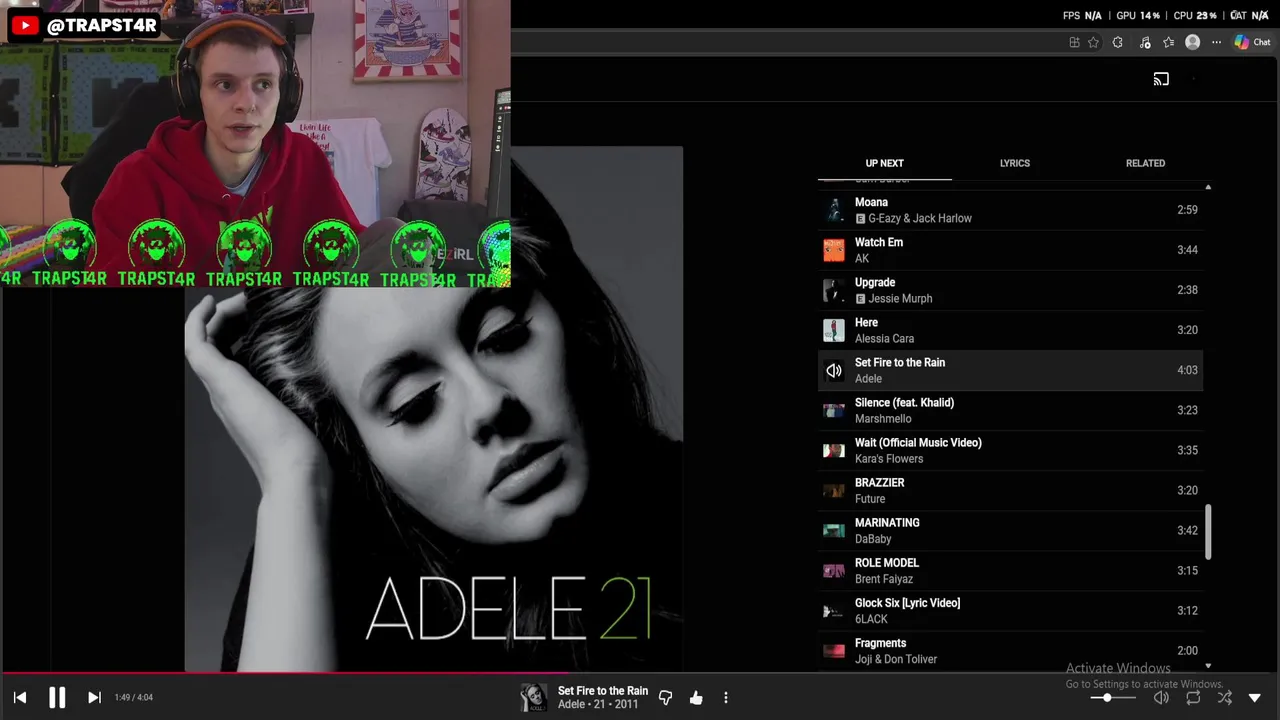Toggle shuffle mode
The height and width of the screenshot is (720, 1280).
tap(1225, 698)
